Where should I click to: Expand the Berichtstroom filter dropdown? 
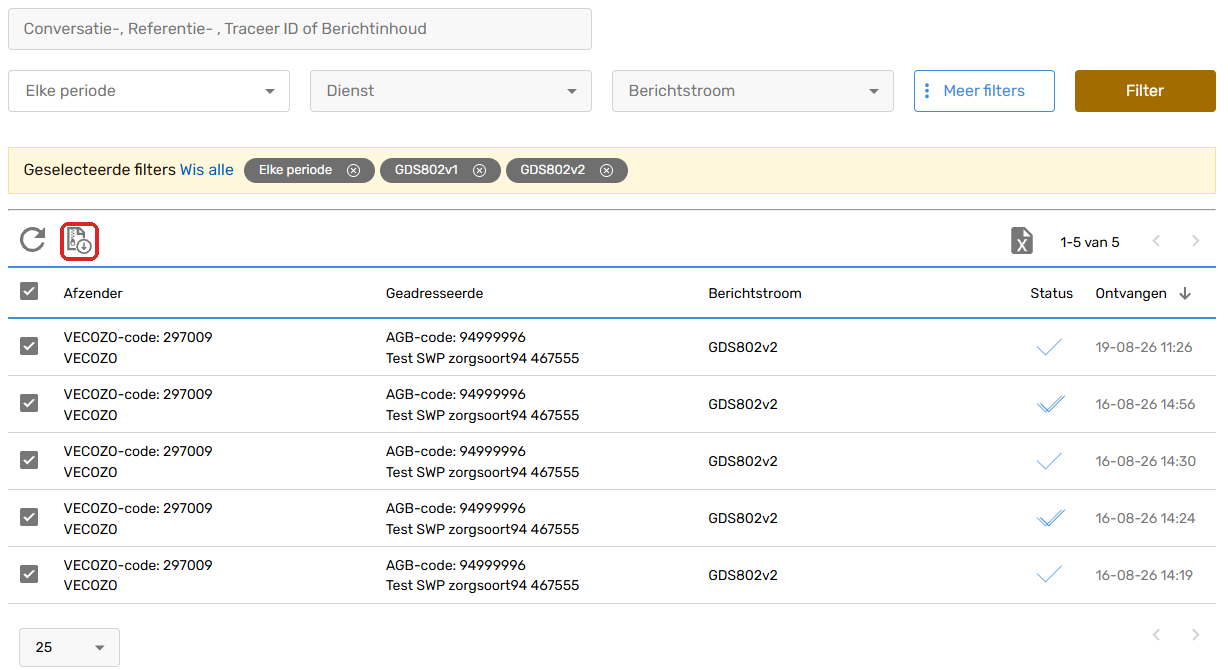[x=753, y=91]
